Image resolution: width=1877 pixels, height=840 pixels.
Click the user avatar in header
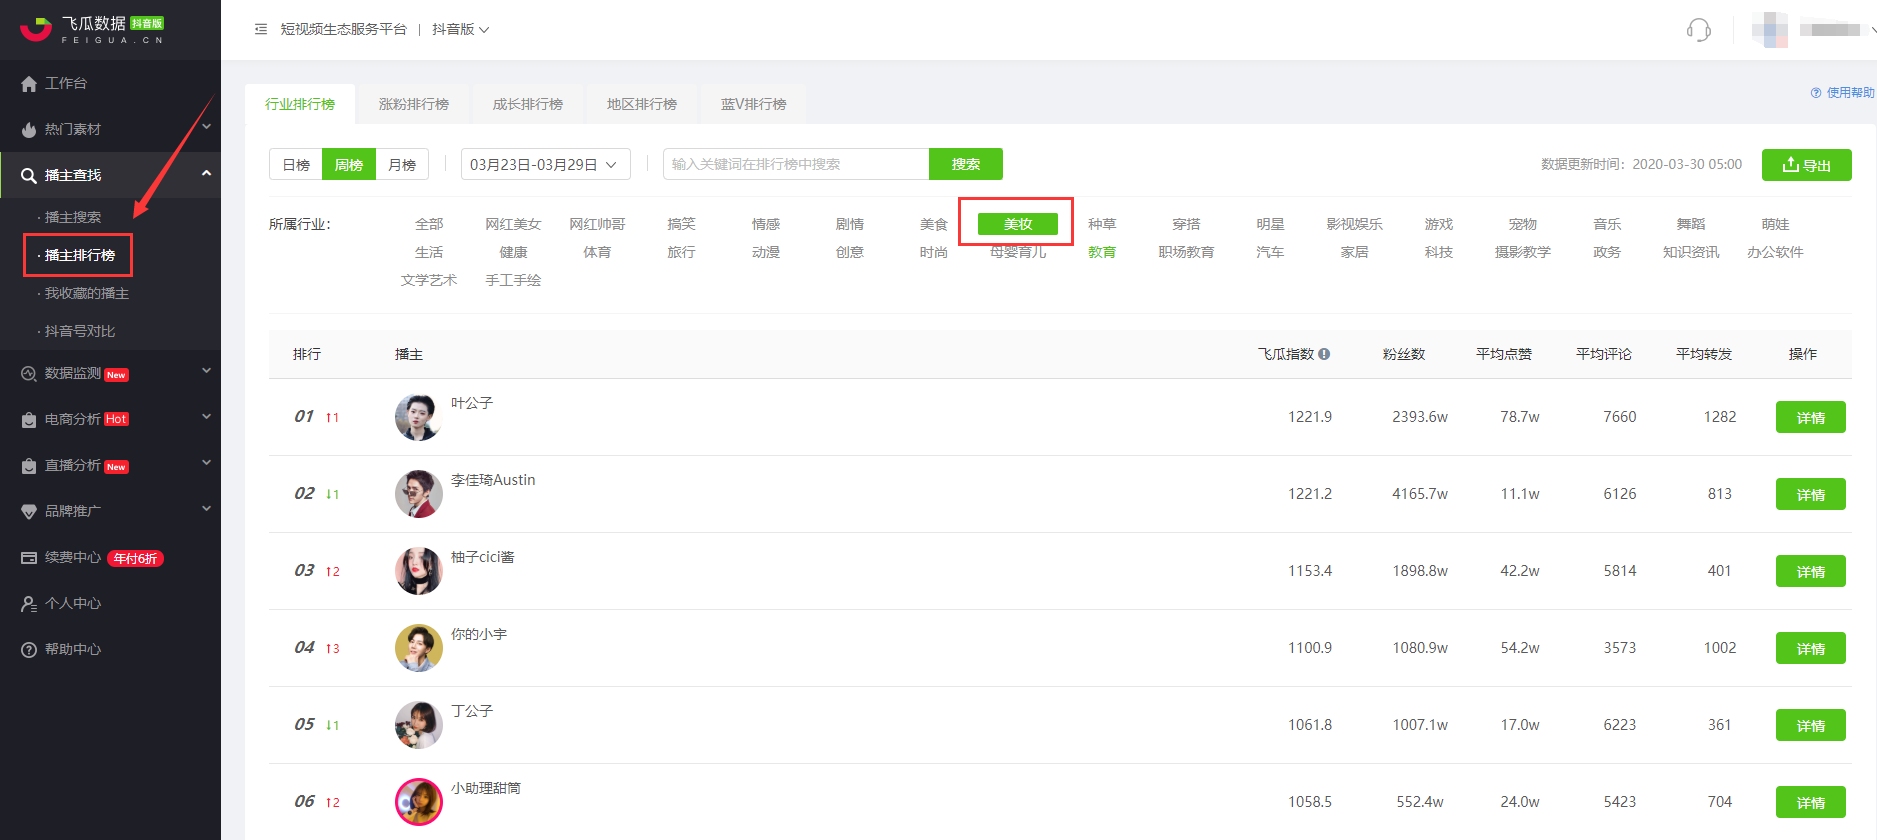point(1769,29)
